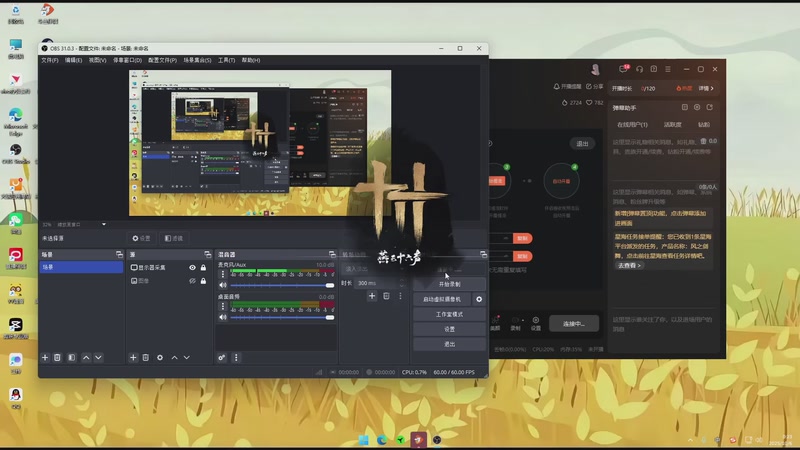800x450 pixels.
Task: Hide the 显示器采集 source with its eye icon
Action: (192, 267)
